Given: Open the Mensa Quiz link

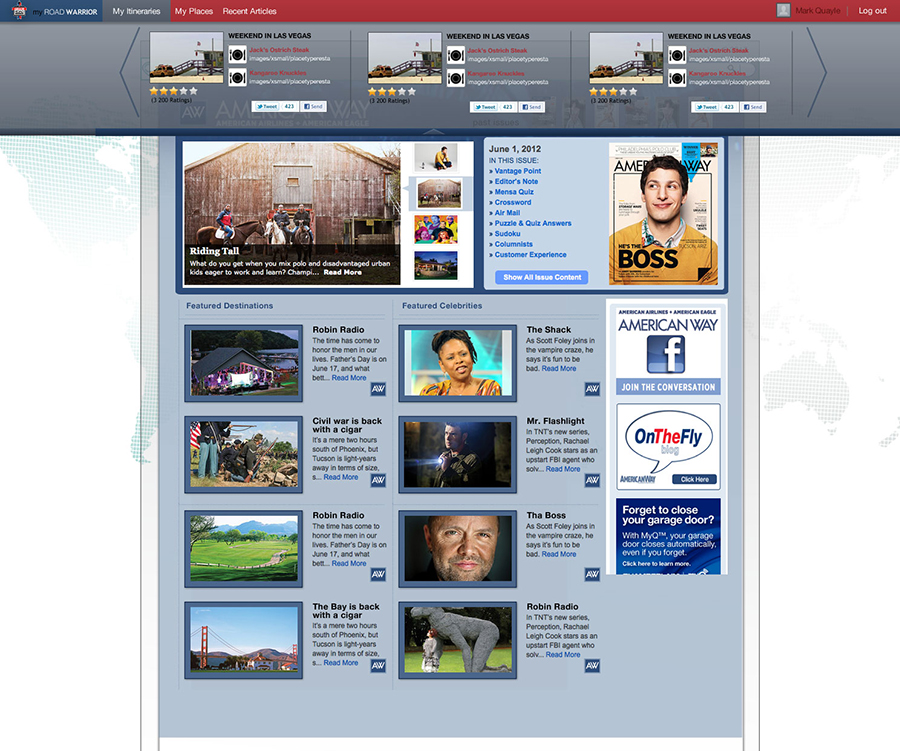Looking at the screenshot, I should point(513,192).
